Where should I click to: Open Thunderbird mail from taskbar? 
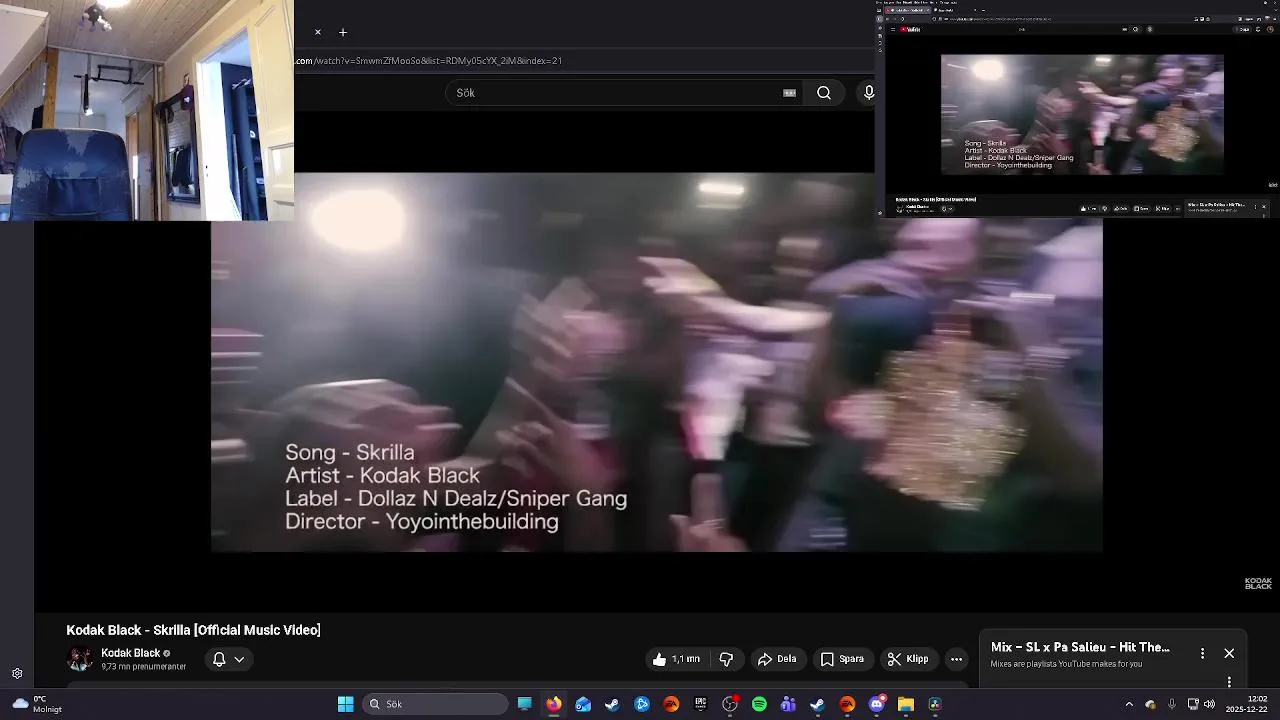[583, 704]
